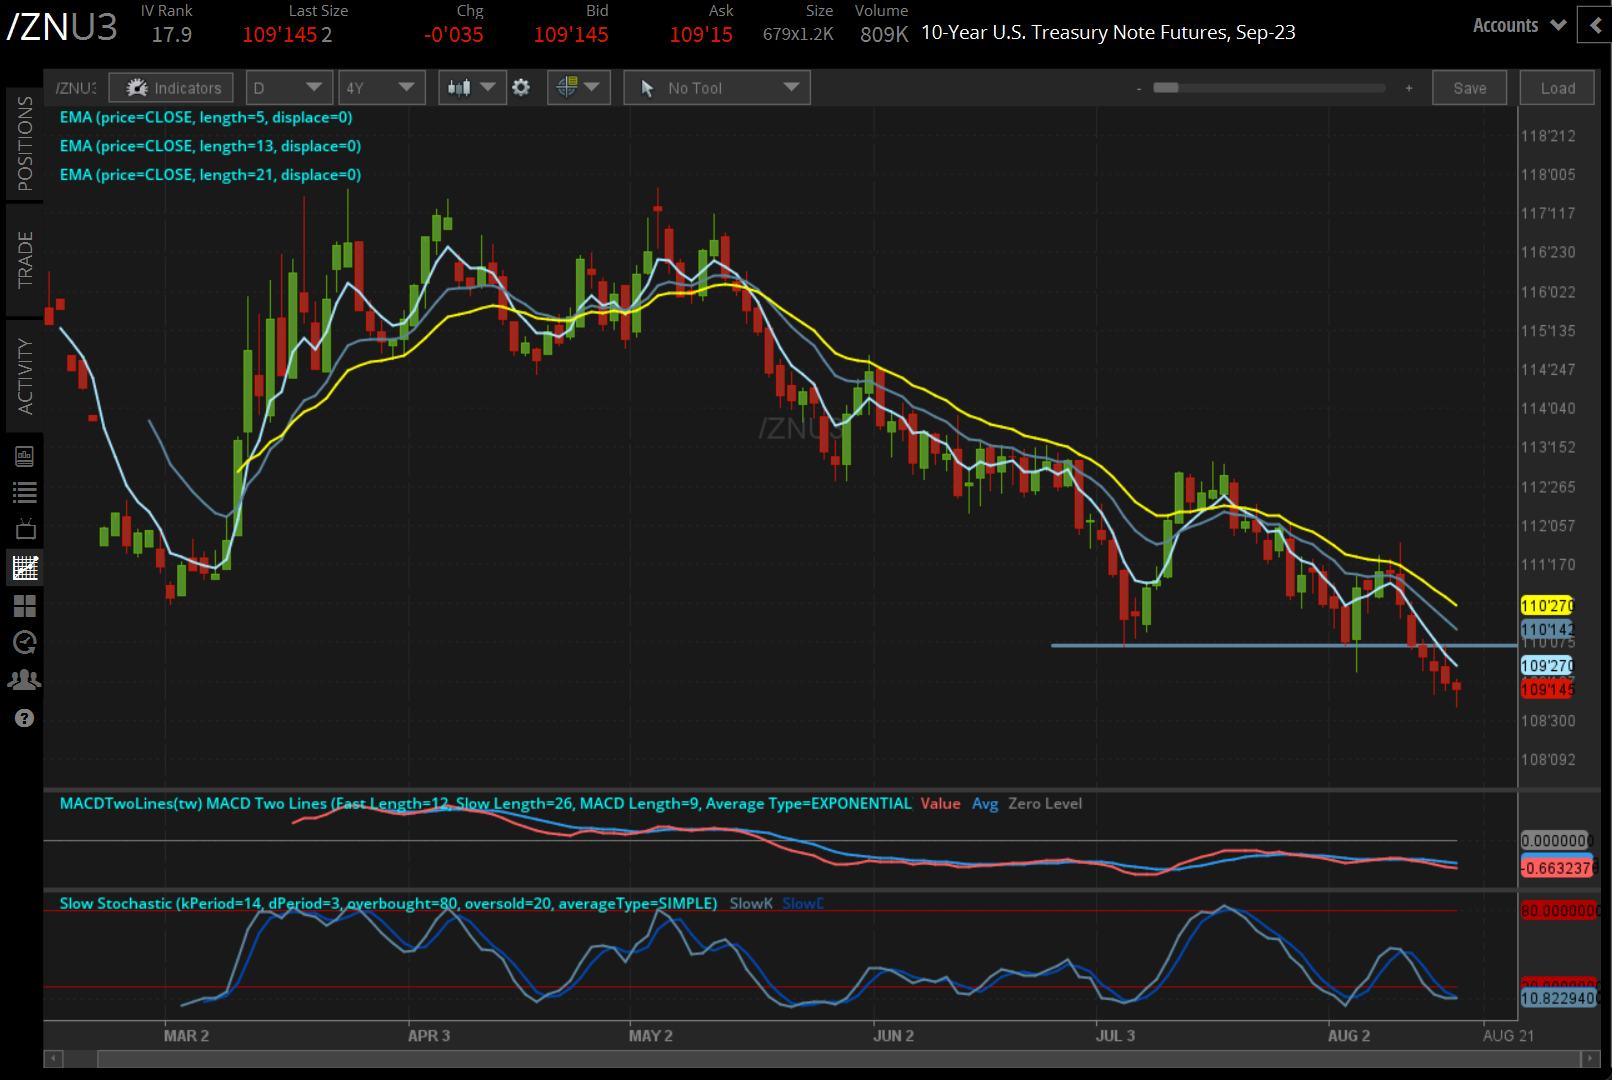Open the history clock icon in sidebar

[x=25, y=642]
